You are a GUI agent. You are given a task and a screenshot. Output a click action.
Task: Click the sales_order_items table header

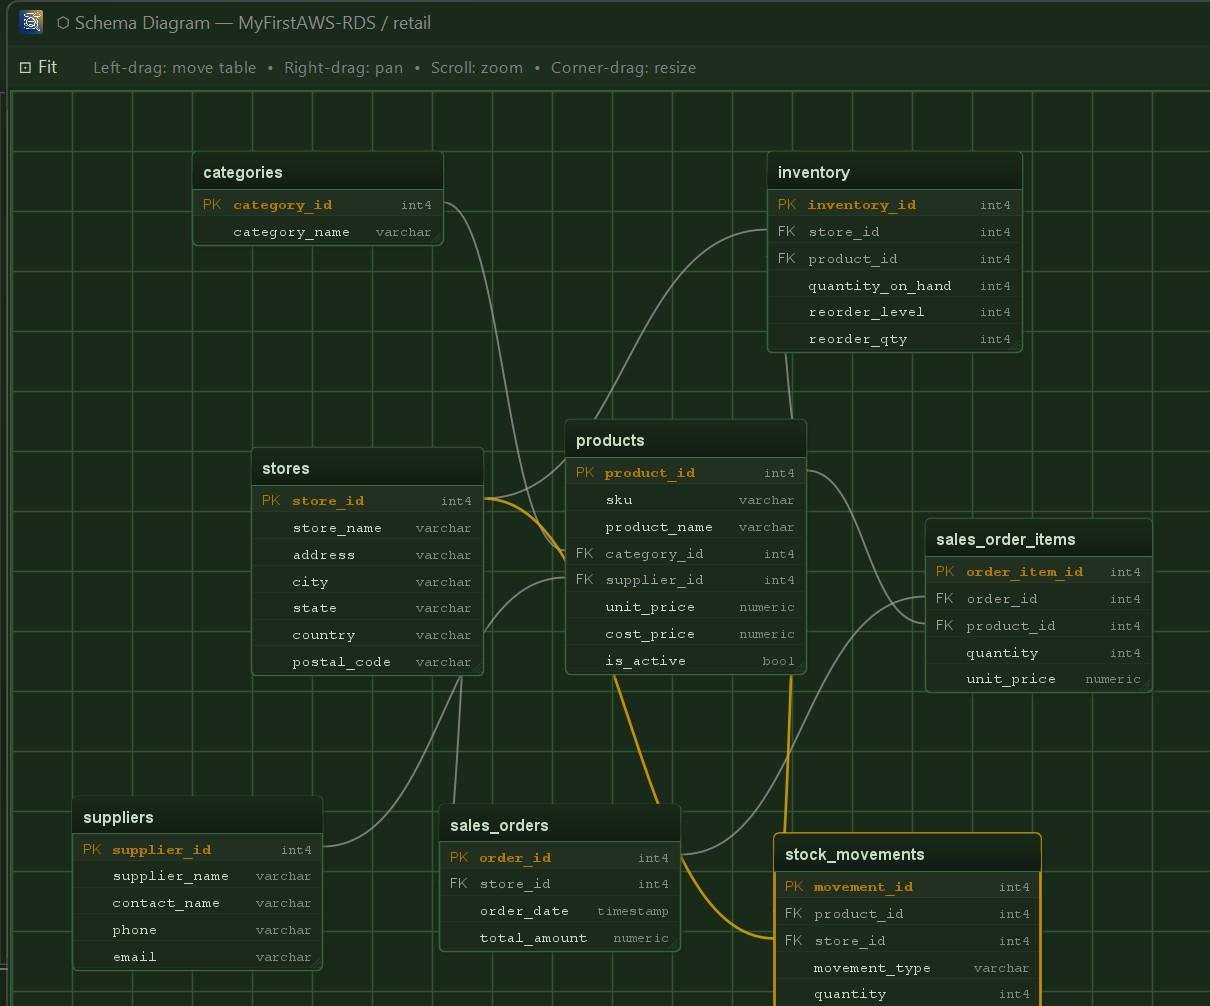pos(1038,539)
